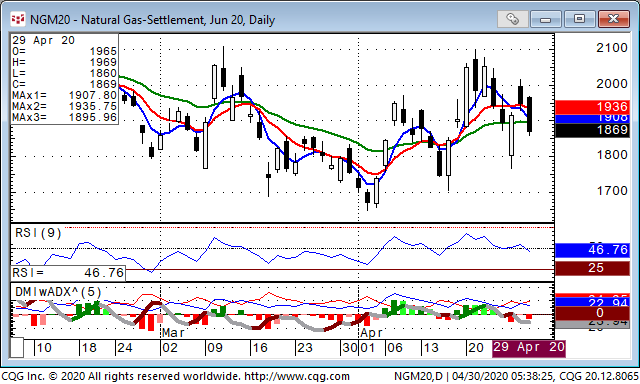Close the NGM20 chart window
Image resolution: width=640 pixels, height=384 pixels.
(613, 19)
